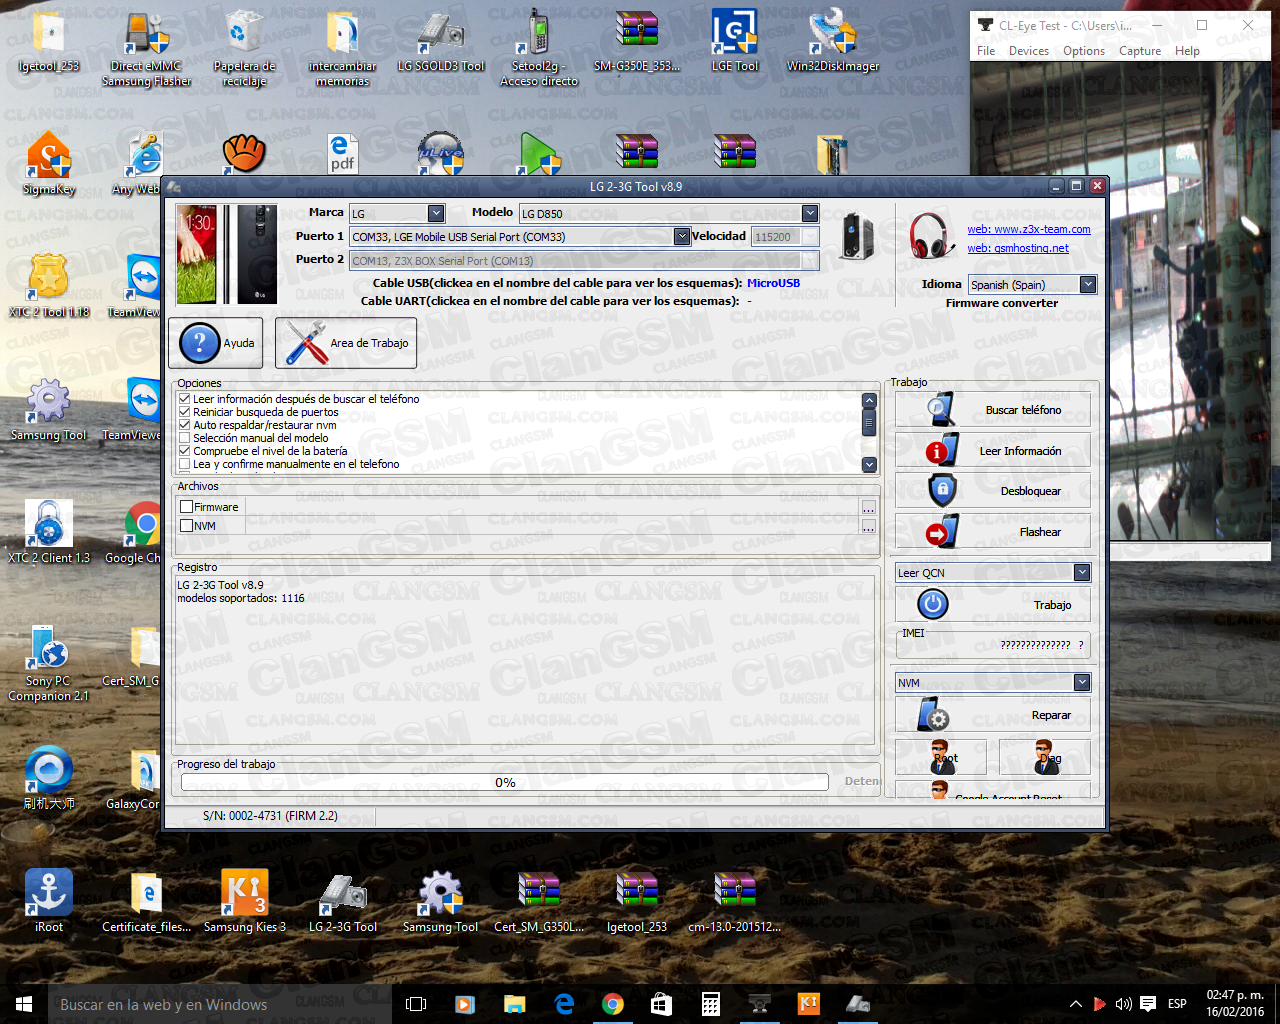
Task: Click the Diag button
Action: [1045, 758]
